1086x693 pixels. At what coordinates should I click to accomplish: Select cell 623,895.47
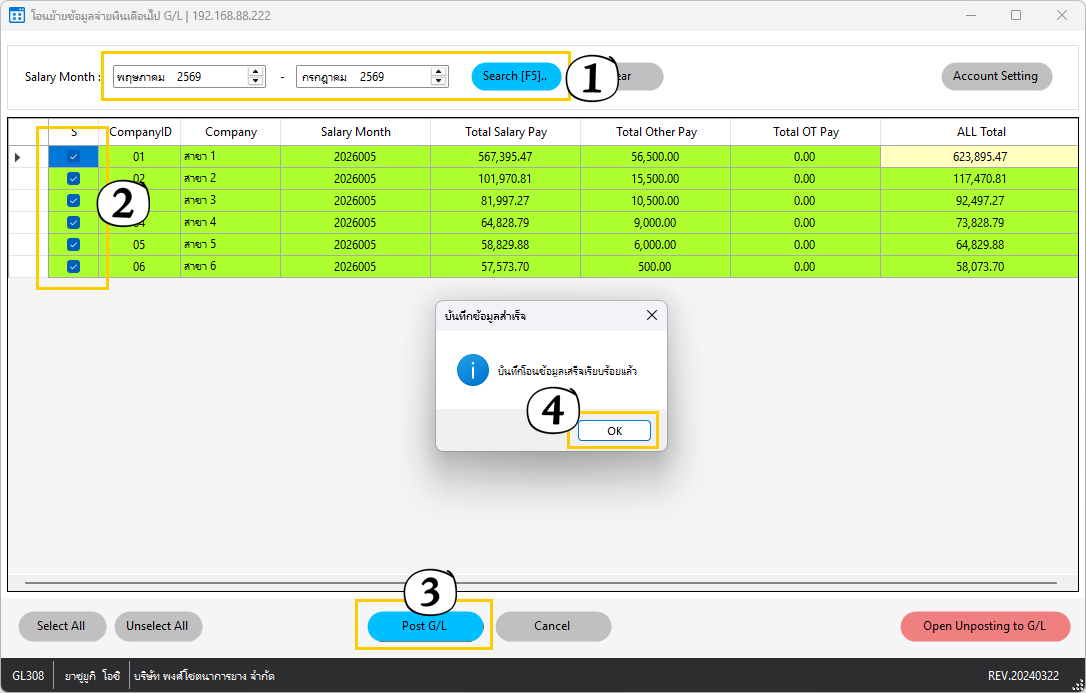coord(980,156)
